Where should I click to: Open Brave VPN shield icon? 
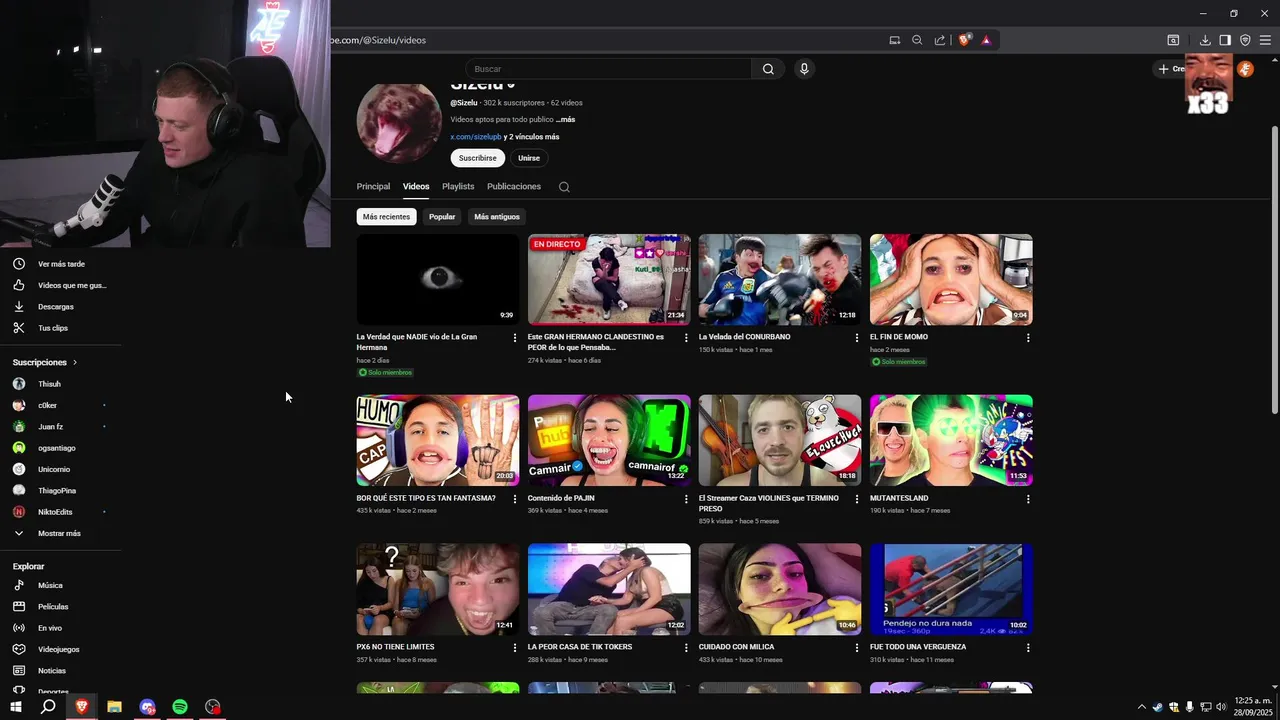tap(1245, 40)
